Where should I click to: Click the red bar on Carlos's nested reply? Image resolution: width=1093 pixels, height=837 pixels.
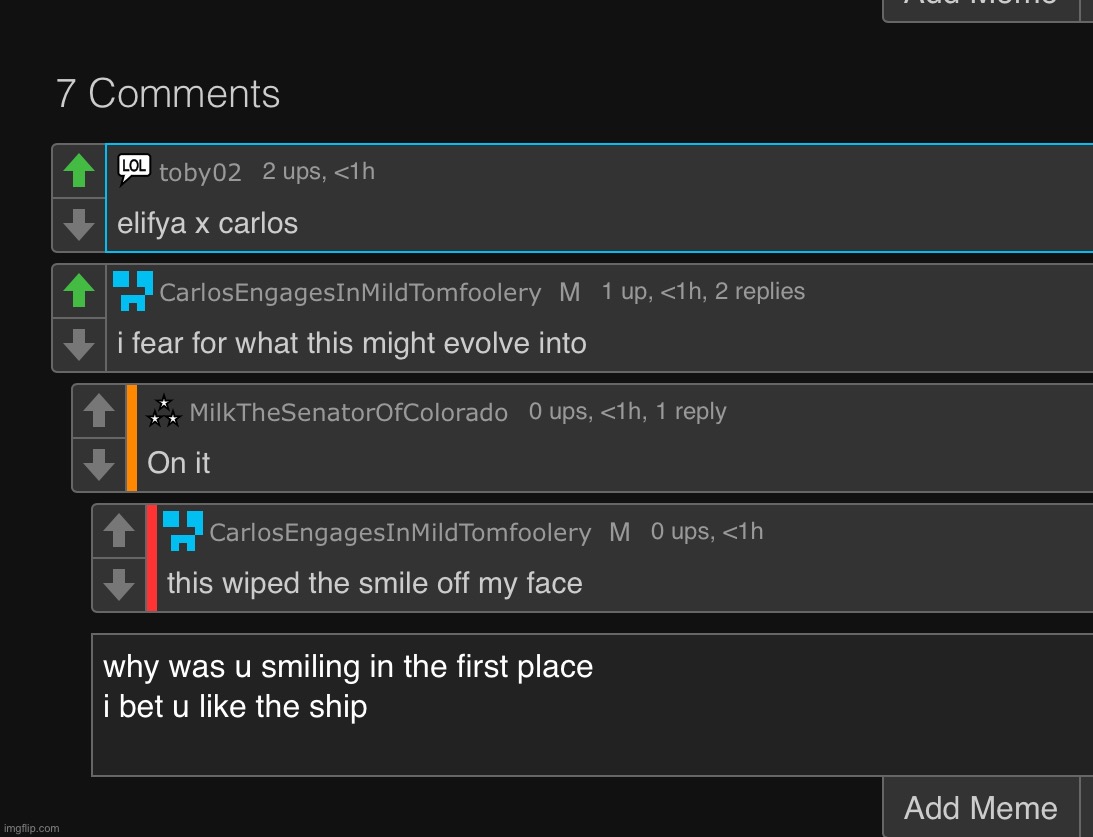tap(151, 558)
